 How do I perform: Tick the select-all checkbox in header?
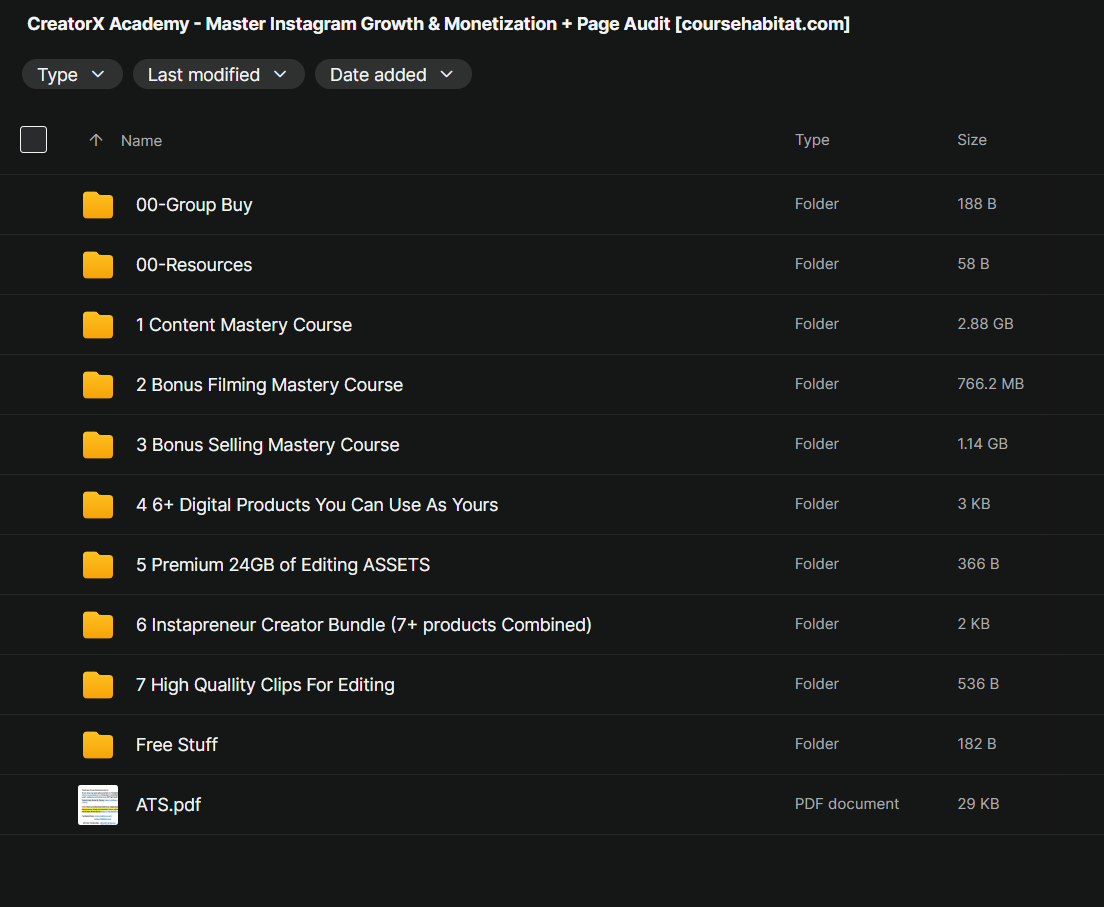(33, 139)
